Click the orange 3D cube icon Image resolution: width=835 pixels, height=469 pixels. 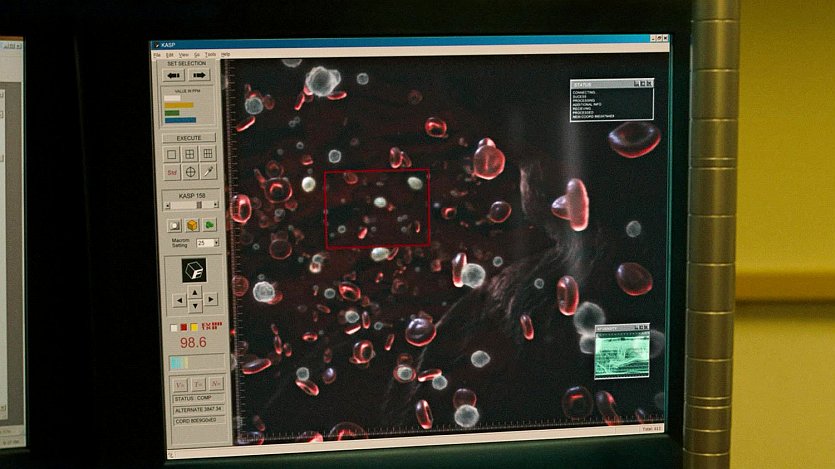(x=192, y=225)
